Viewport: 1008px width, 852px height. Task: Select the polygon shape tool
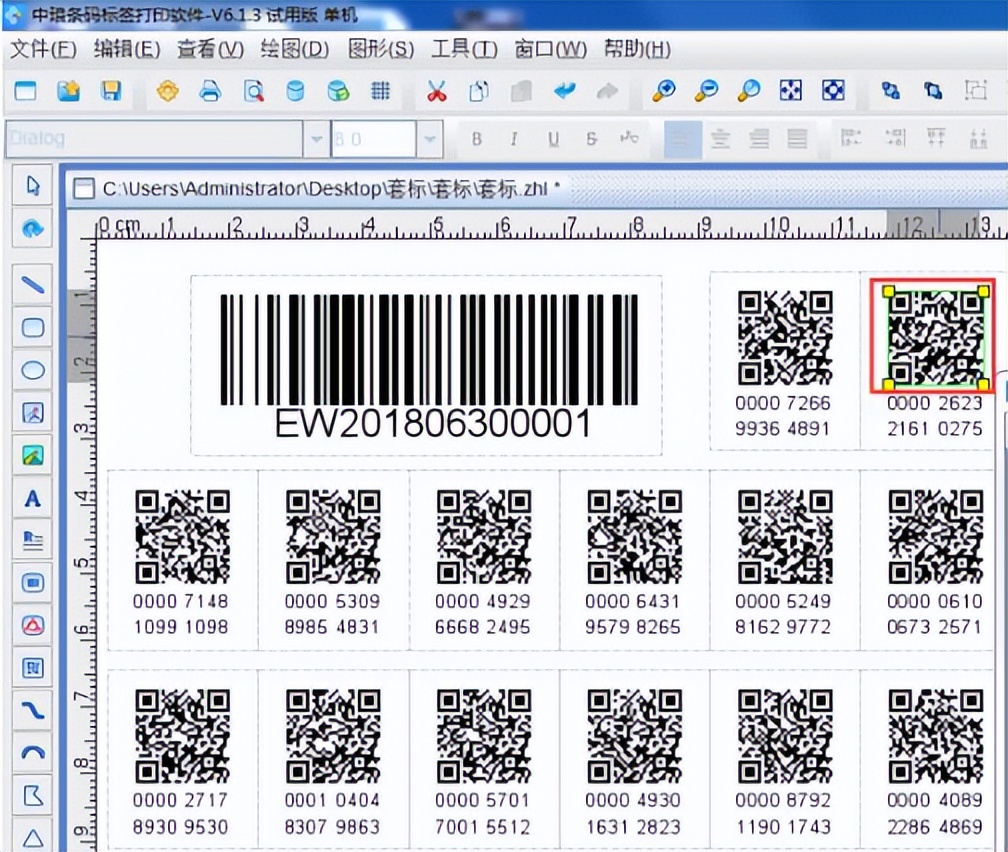coord(33,795)
